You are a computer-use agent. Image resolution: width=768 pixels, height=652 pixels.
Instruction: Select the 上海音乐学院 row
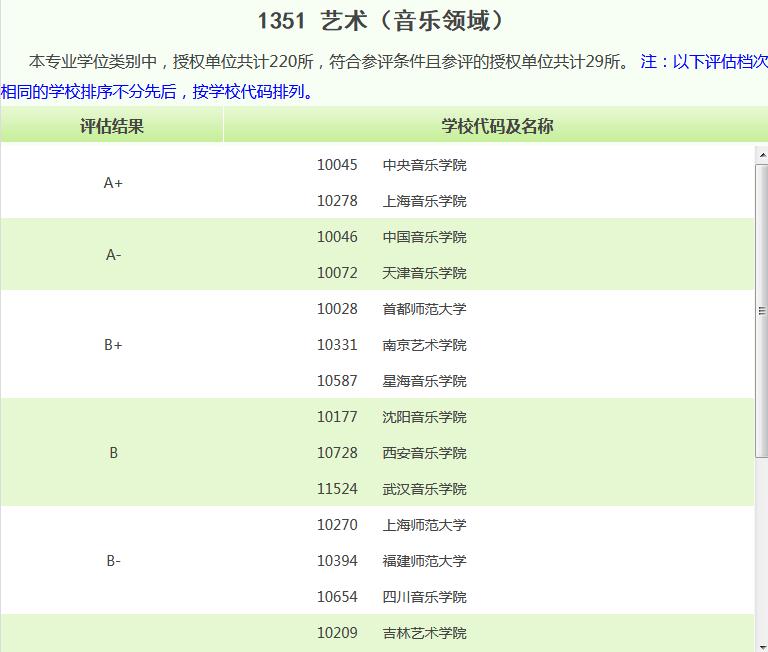click(424, 201)
